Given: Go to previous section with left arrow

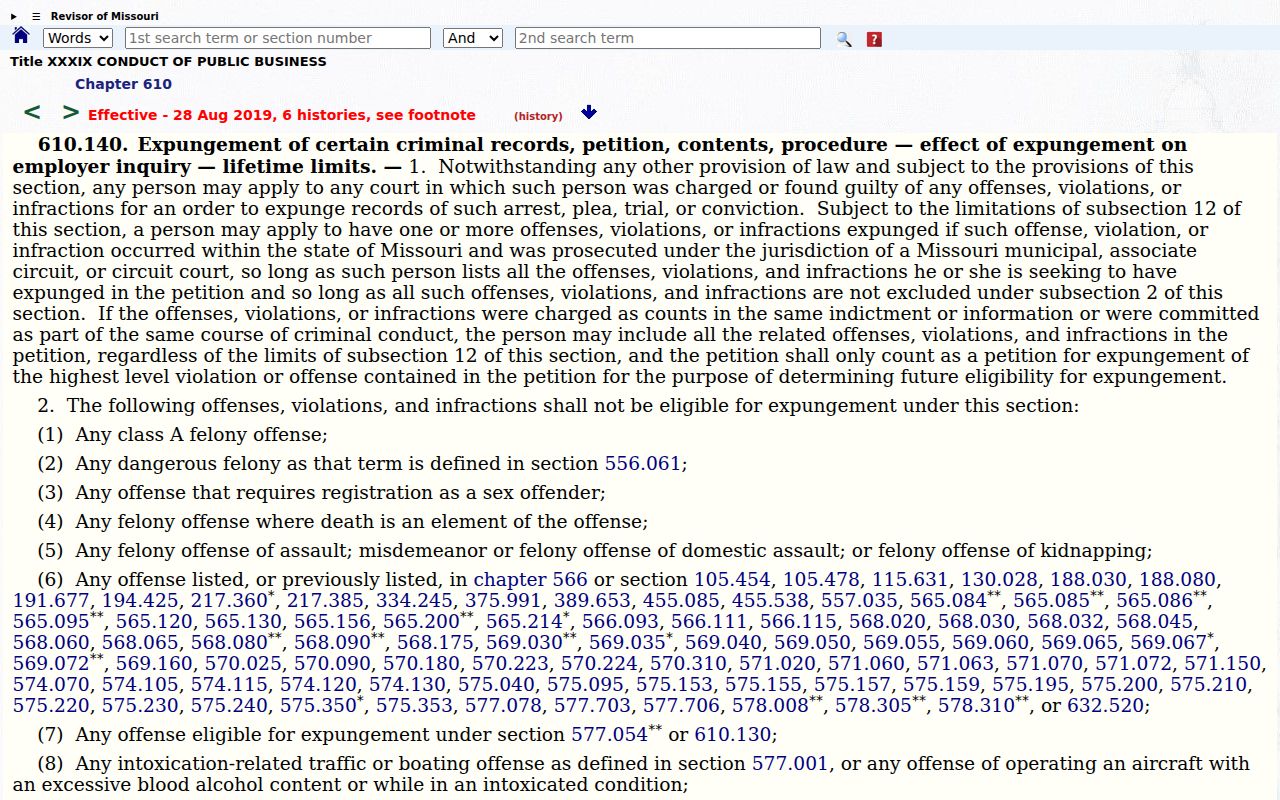Looking at the screenshot, I should click(x=32, y=113).
